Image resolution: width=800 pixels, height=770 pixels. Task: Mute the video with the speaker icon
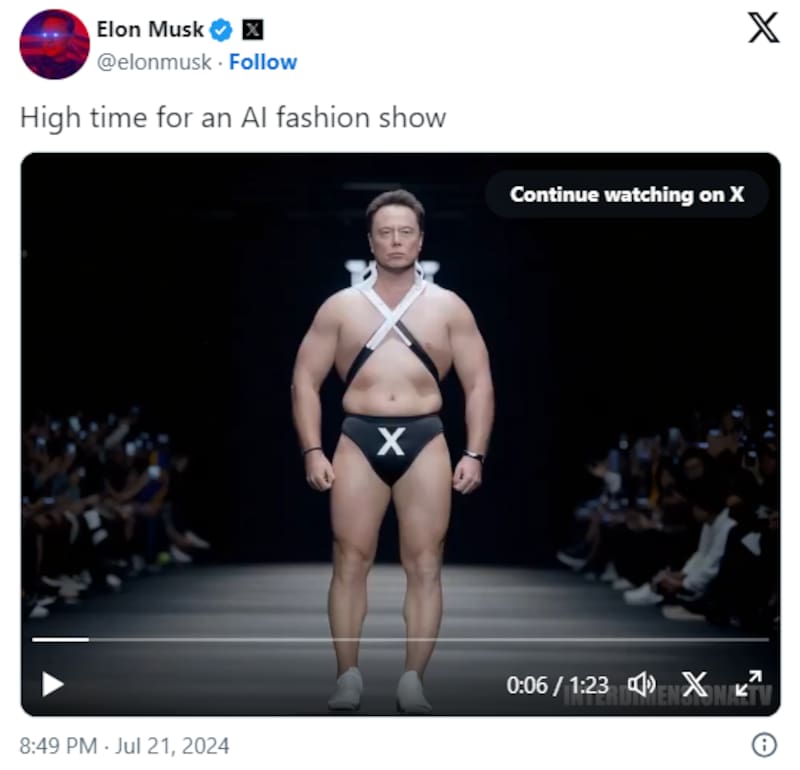[x=641, y=684]
